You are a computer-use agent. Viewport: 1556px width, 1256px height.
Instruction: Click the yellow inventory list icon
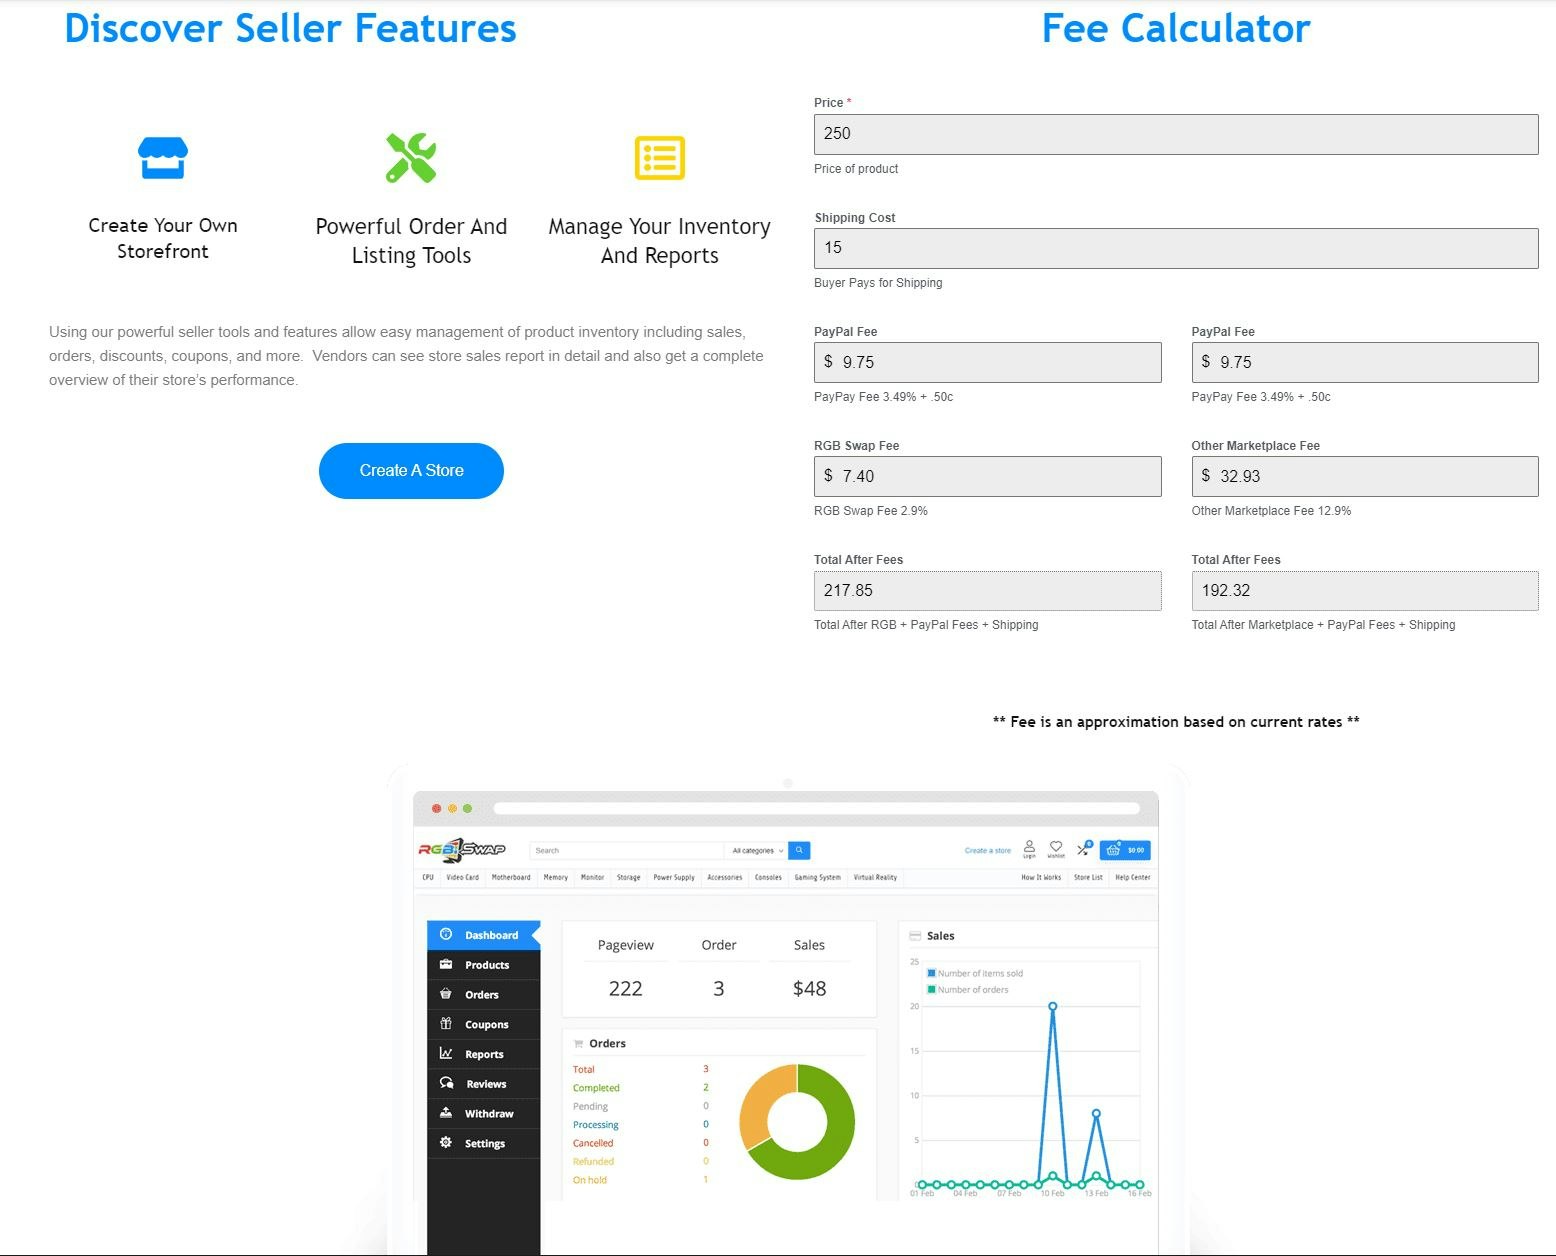[660, 158]
